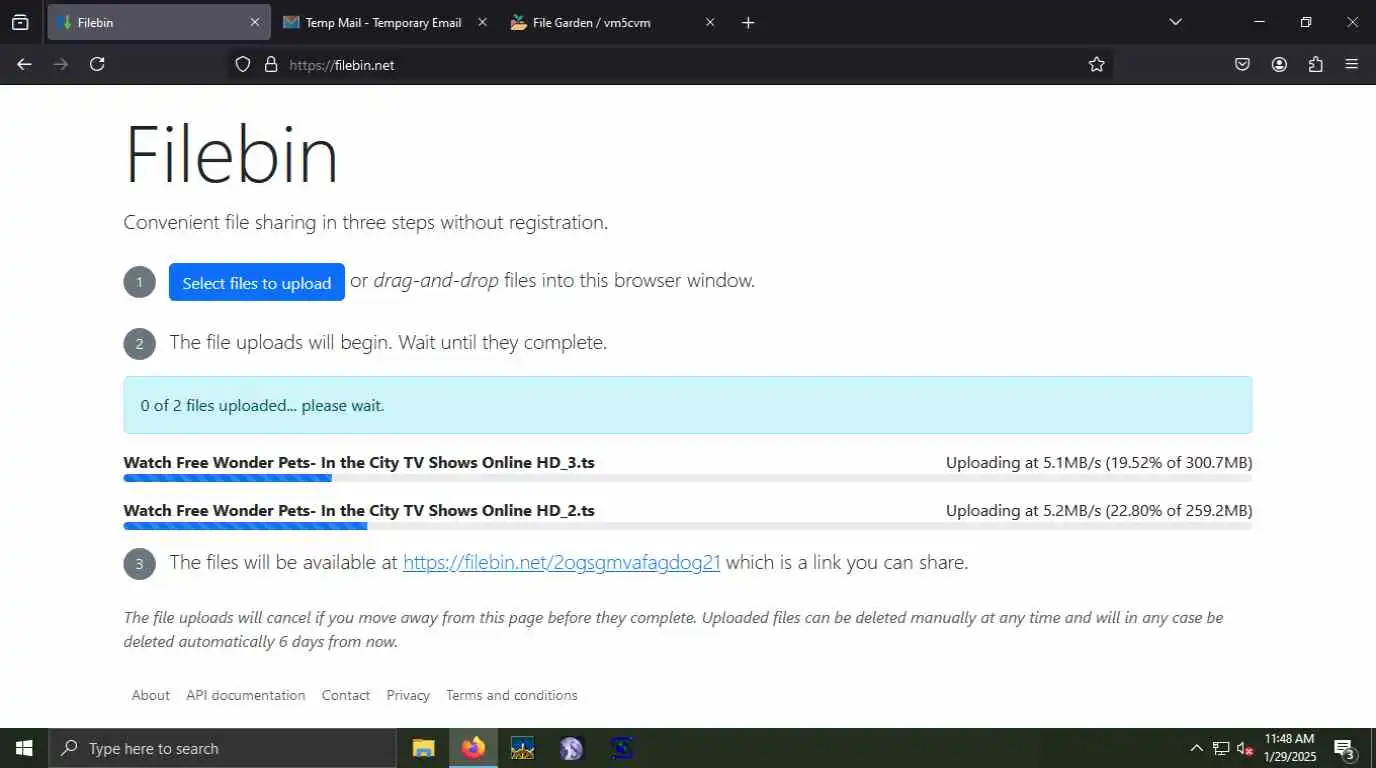Click the progress bar for HD_2.ts upload
Viewport: 1376px width, 768px height.
[688, 526]
